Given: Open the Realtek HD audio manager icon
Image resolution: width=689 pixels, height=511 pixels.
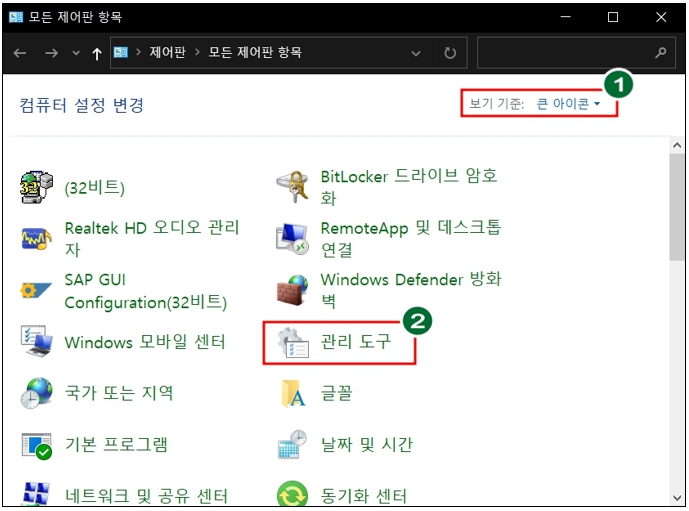Looking at the screenshot, I should click(x=36, y=239).
